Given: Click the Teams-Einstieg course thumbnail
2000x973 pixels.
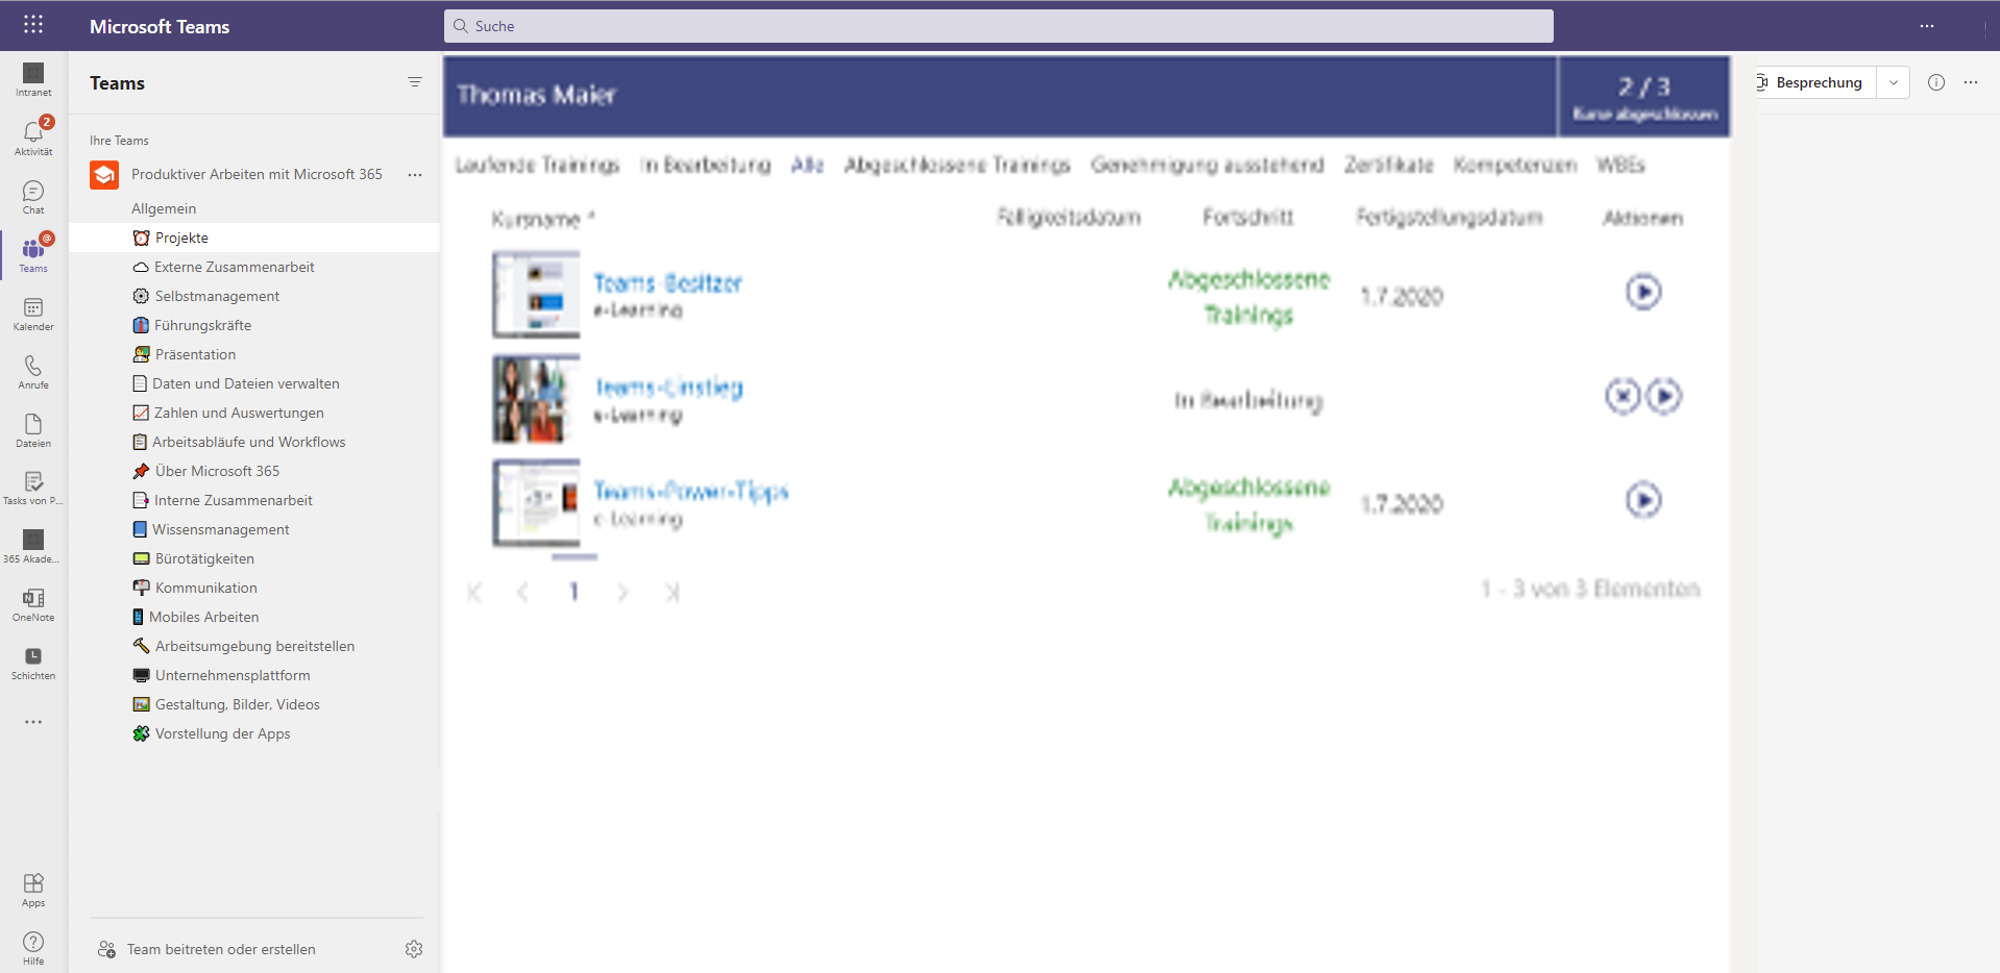Looking at the screenshot, I should [x=536, y=398].
